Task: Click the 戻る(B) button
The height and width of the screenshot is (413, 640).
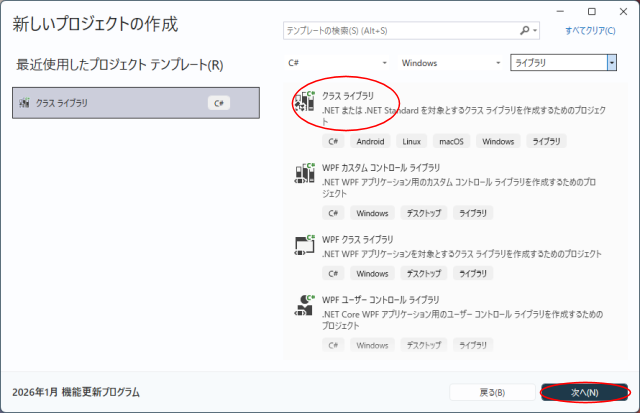Action: pos(491,392)
